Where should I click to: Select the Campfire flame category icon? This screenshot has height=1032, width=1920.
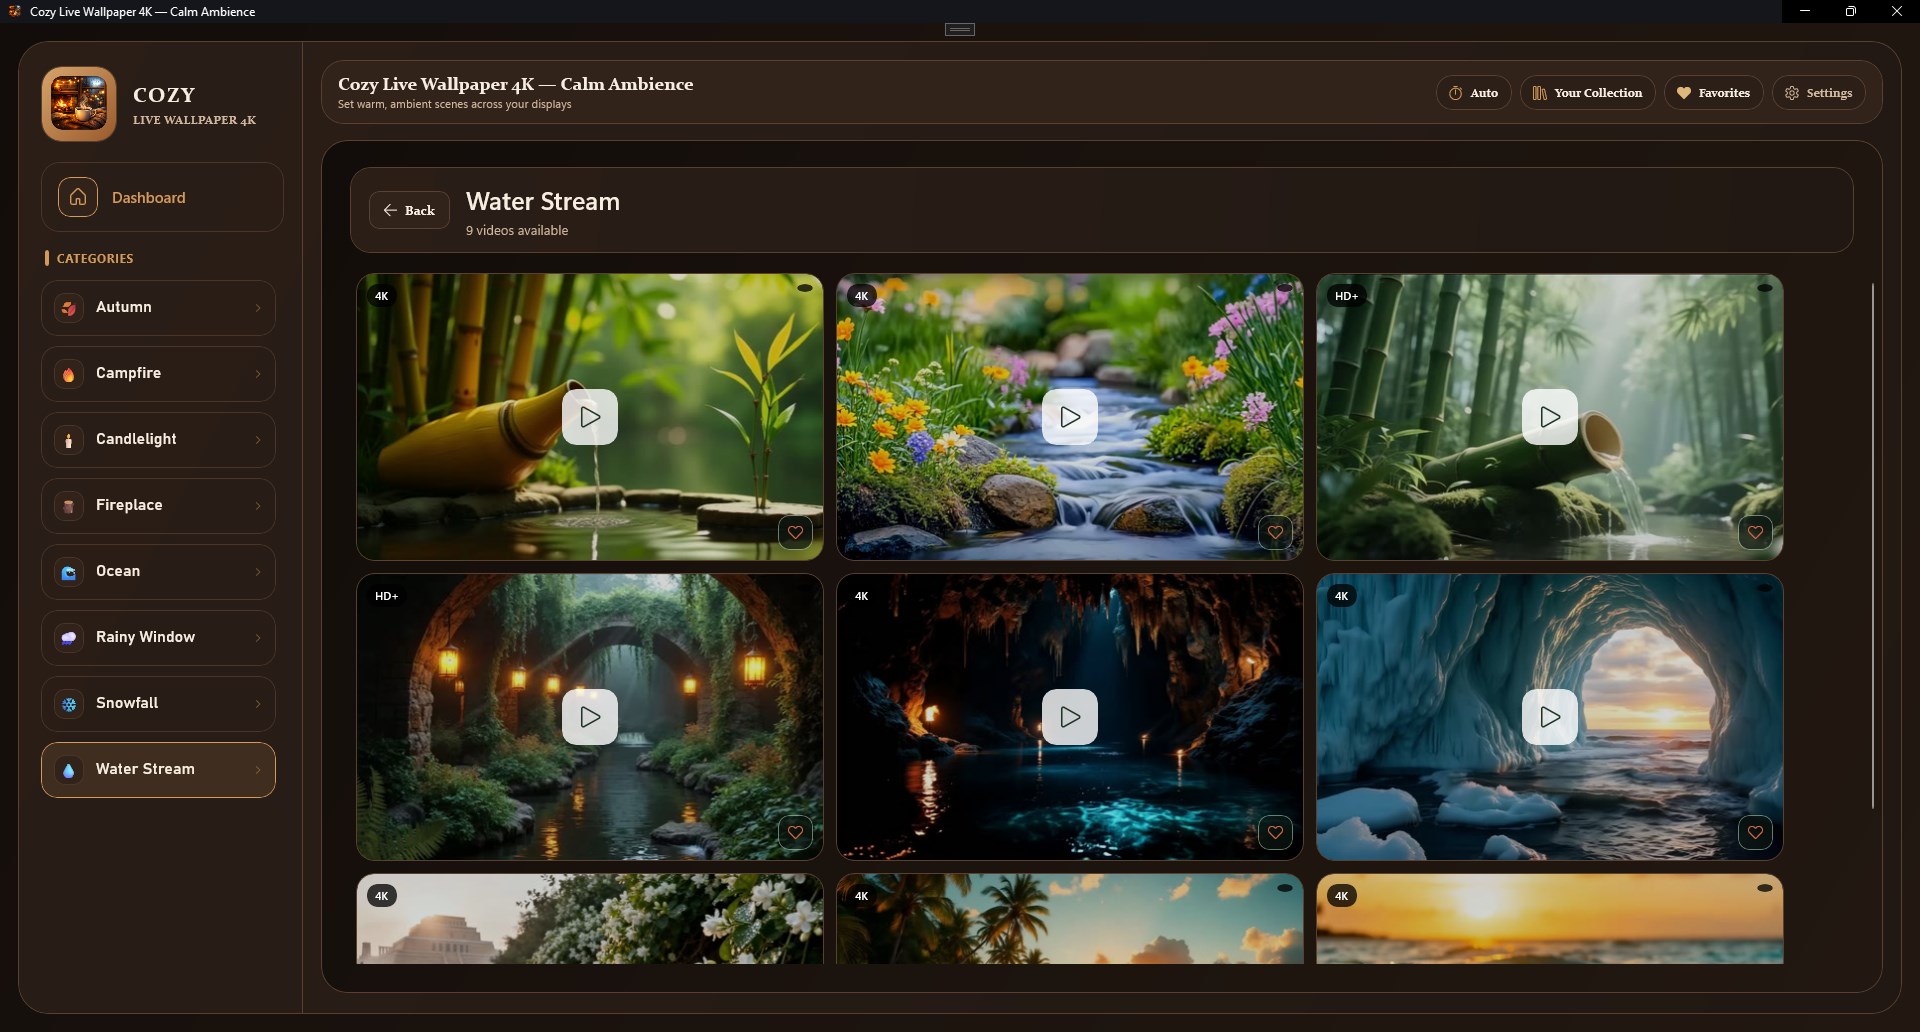coord(69,374)
